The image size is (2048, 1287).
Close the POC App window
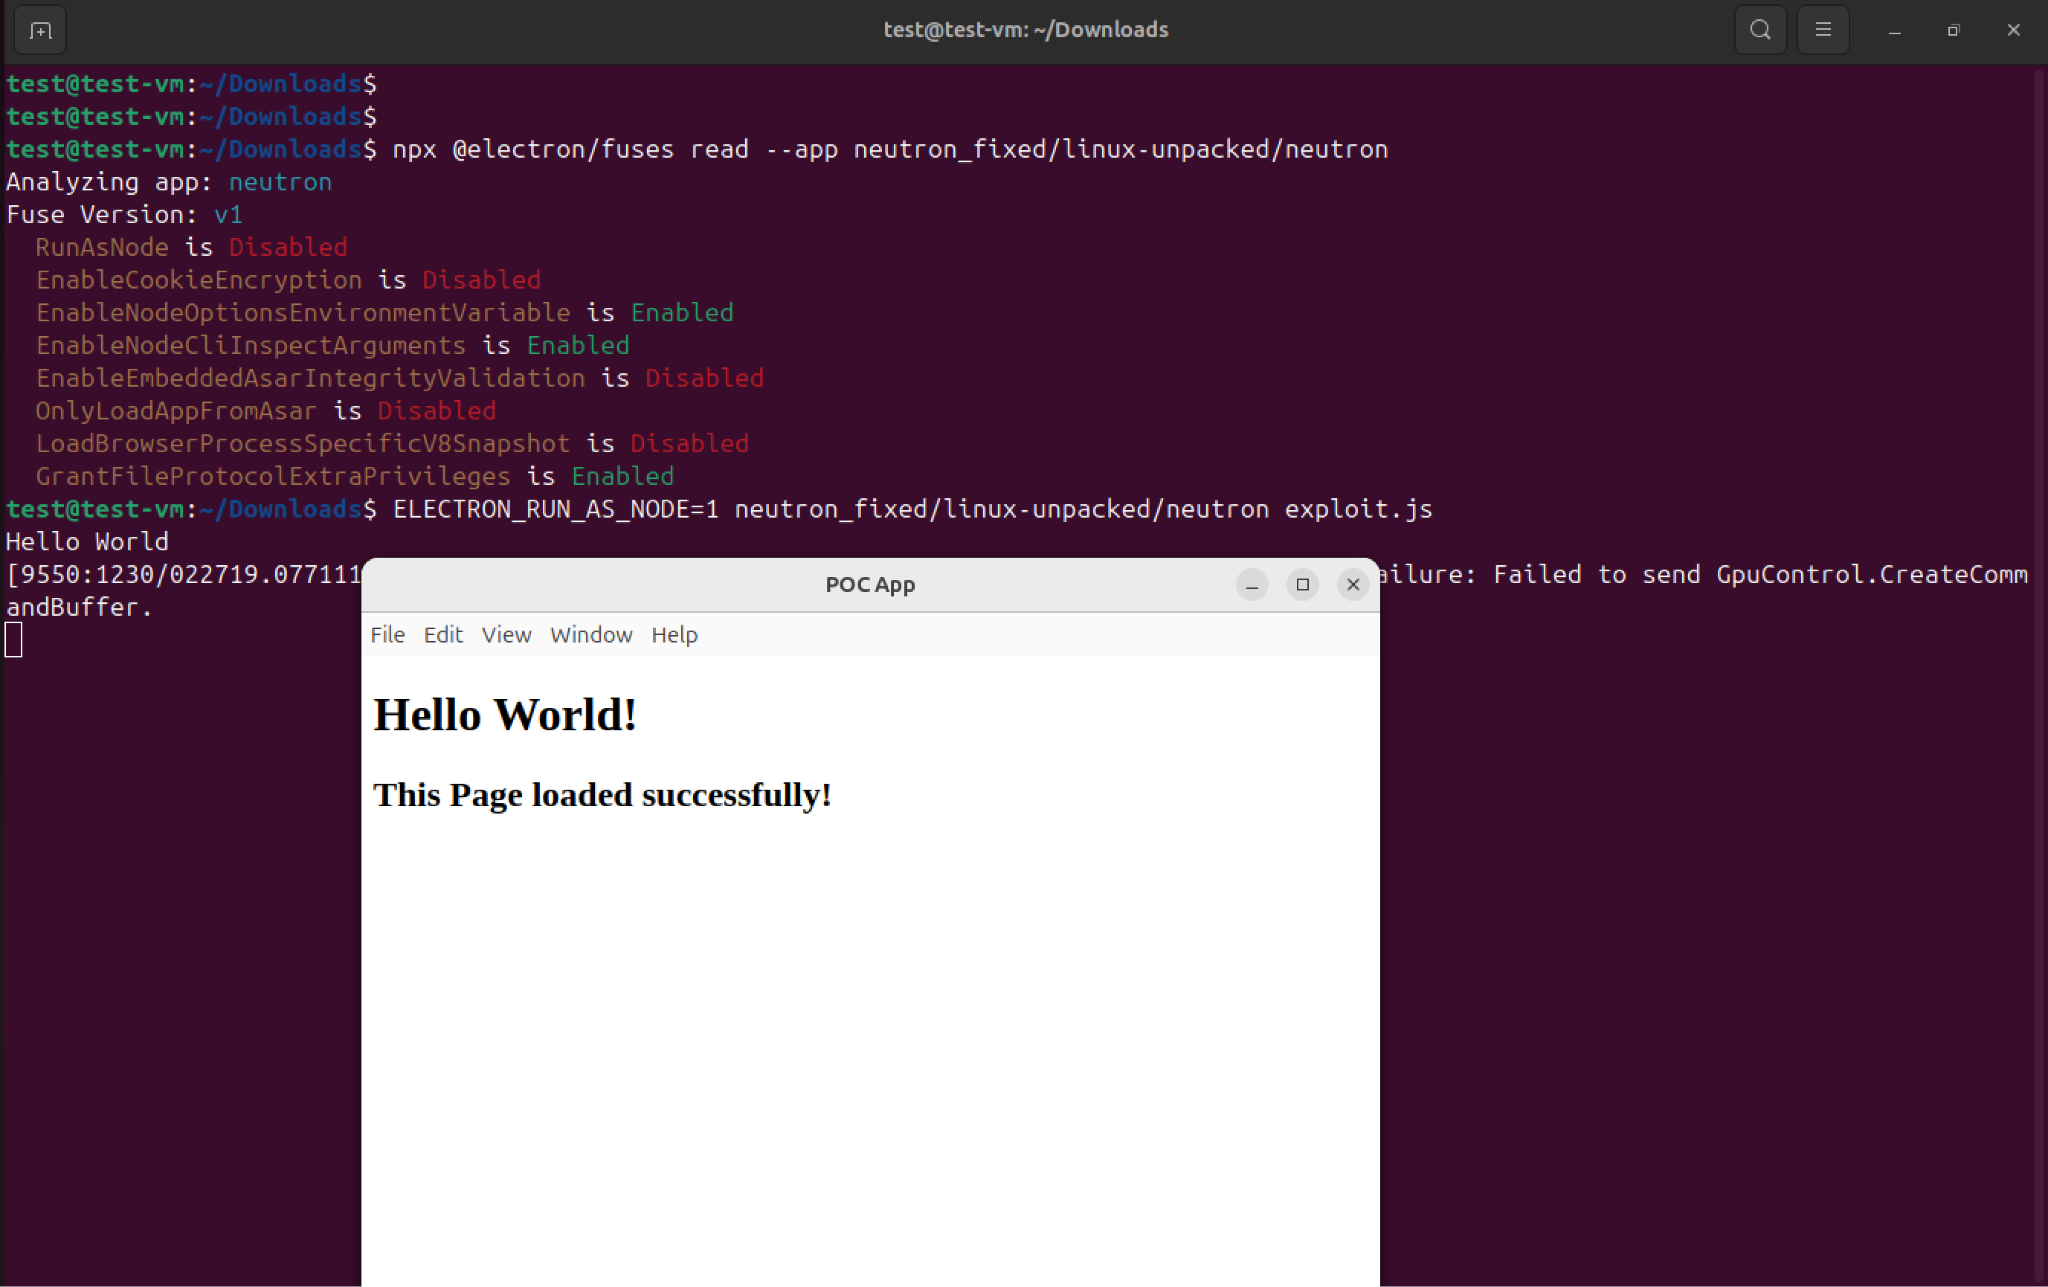pyautogui.click(x=1353, y=585)
